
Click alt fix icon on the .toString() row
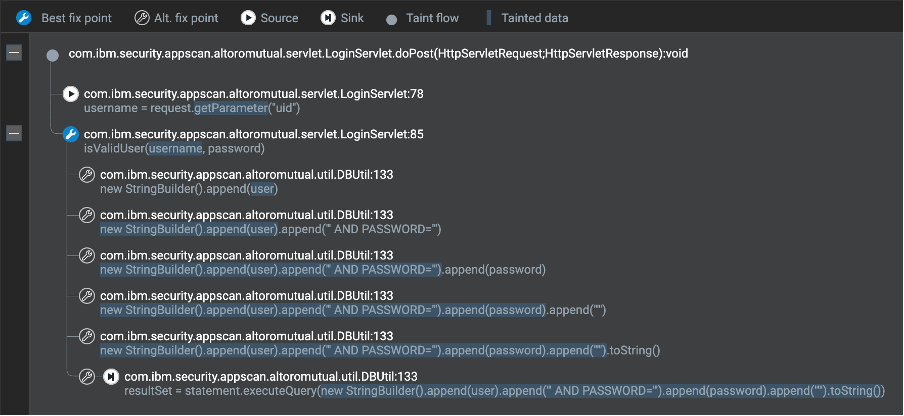click(x=86, y=336)
